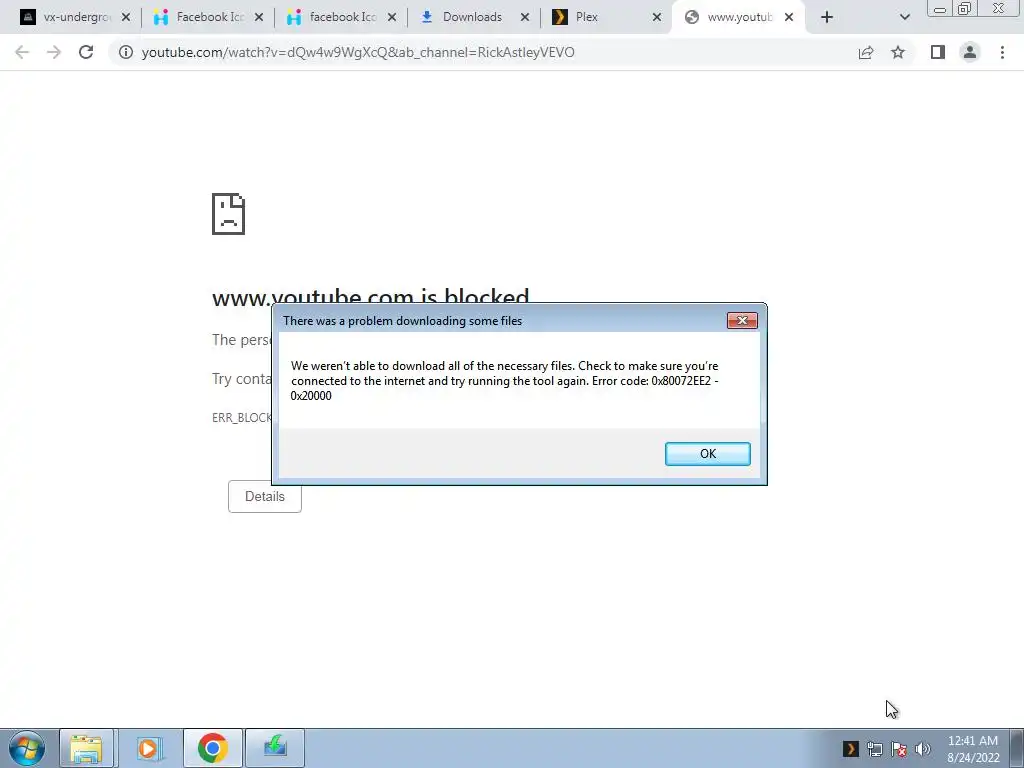View site information icon in address bar
Screen dimensions: 1024x768
(x=125, y=52)
